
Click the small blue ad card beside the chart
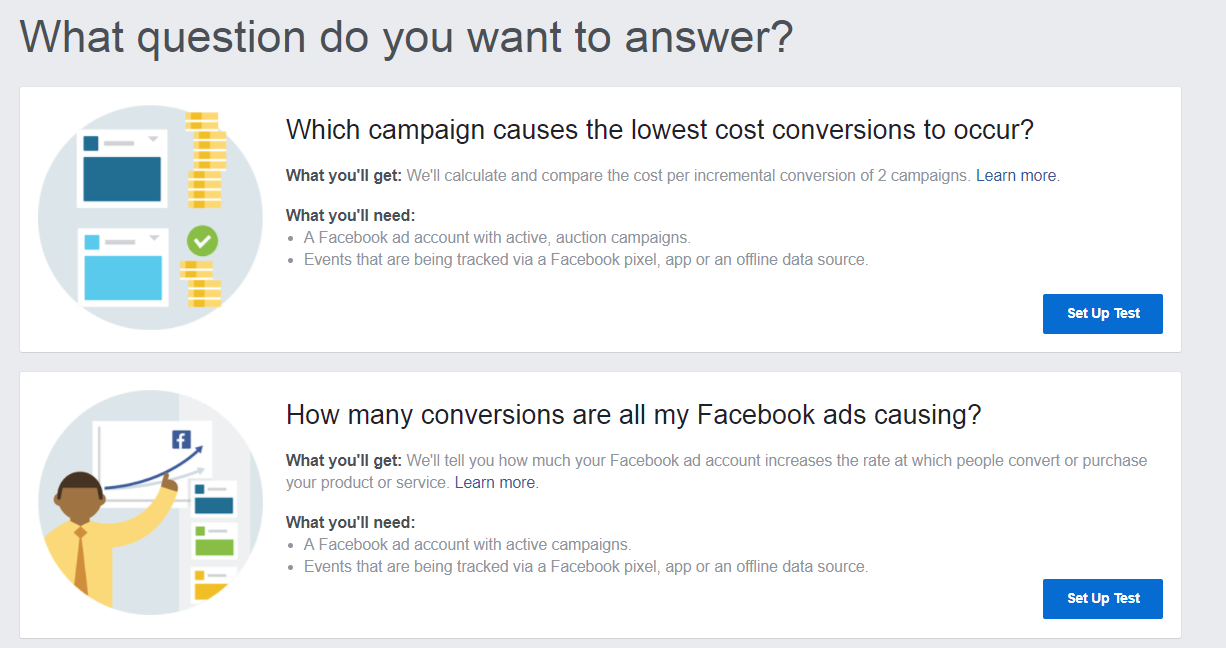pos(214,499)
